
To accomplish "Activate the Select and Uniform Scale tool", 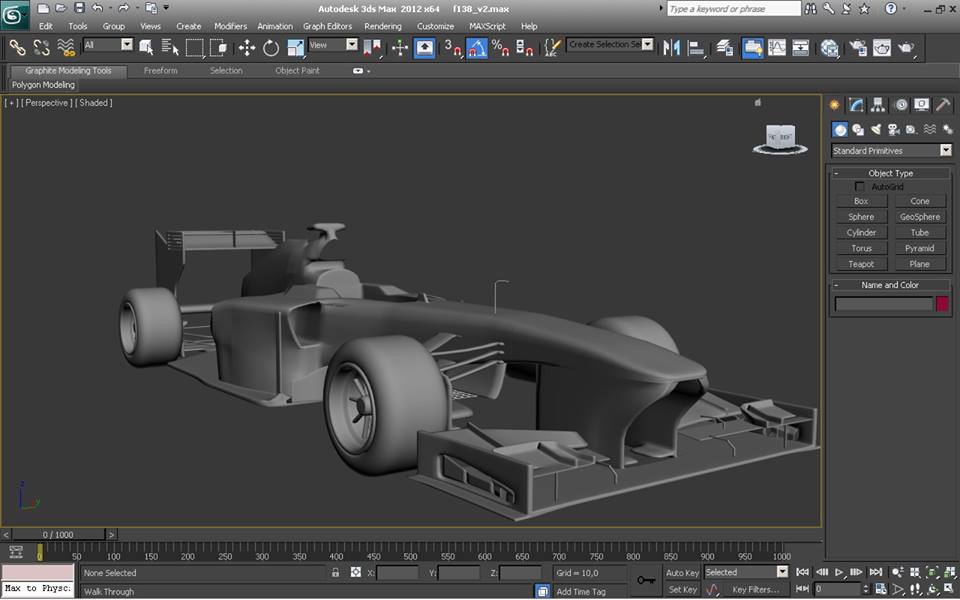I will pos(295,47).
